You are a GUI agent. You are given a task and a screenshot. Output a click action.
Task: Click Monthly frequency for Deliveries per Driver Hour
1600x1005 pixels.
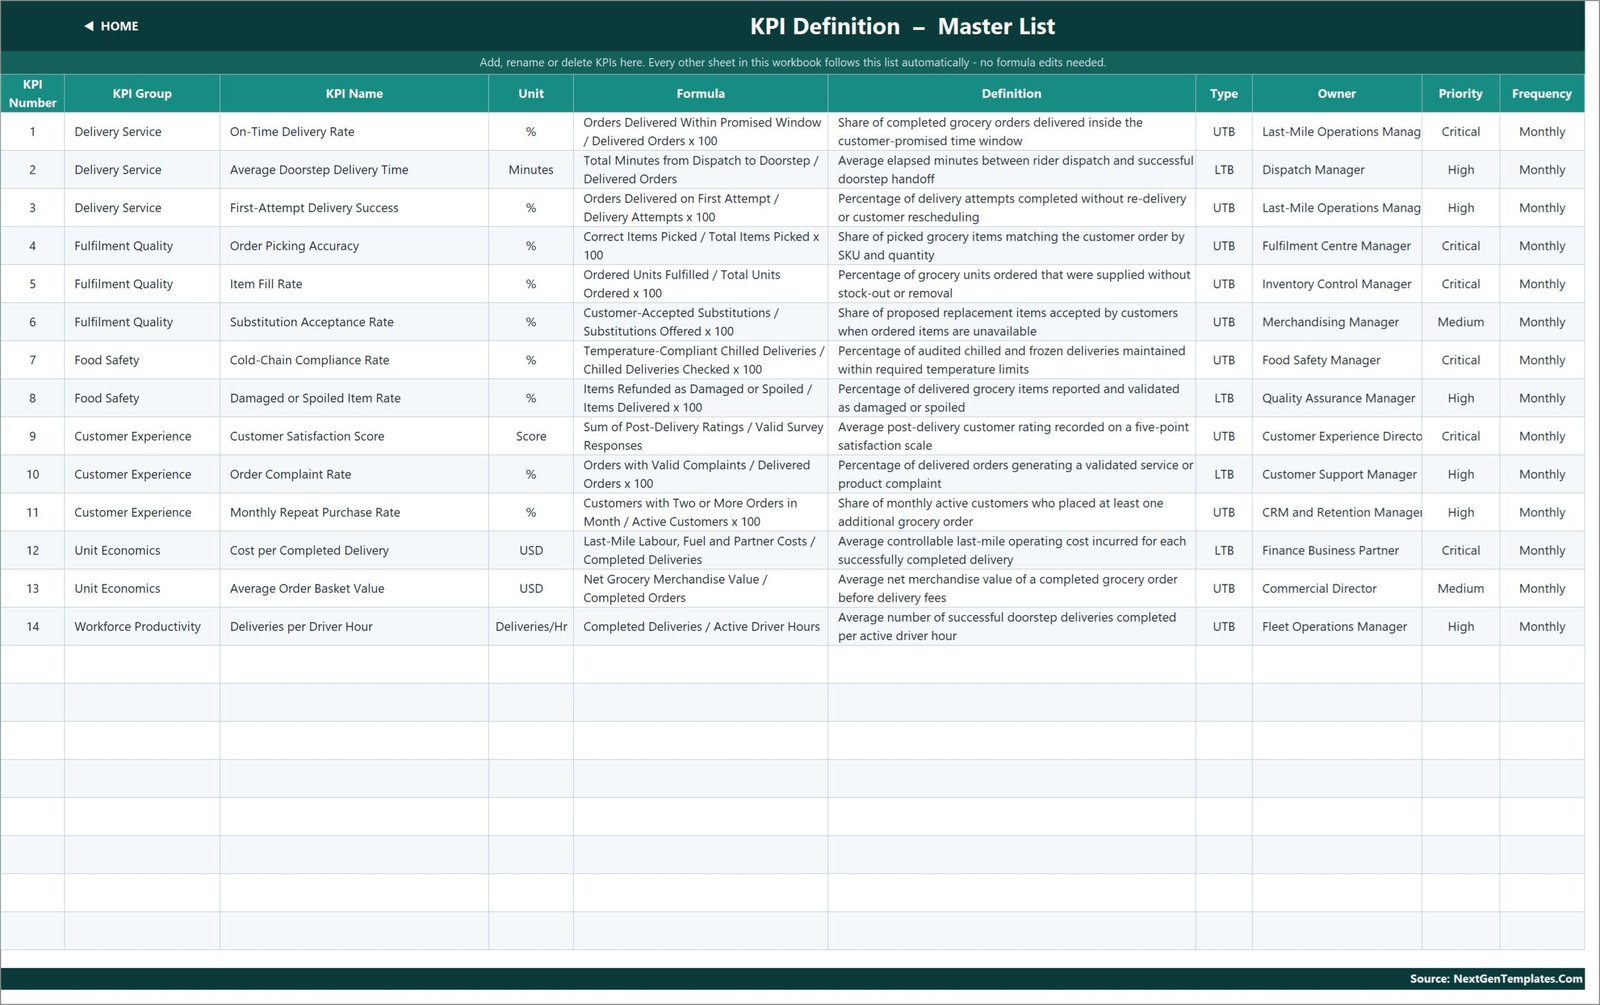[1541, 626]
